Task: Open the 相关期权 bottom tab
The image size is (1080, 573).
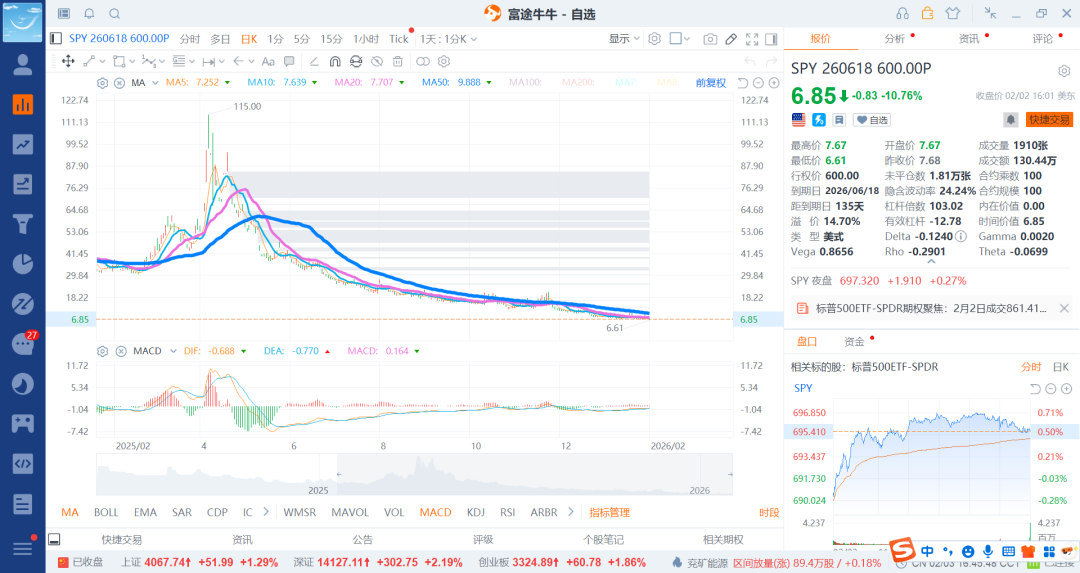Action: pyautogui.click(x=723, y=540)
